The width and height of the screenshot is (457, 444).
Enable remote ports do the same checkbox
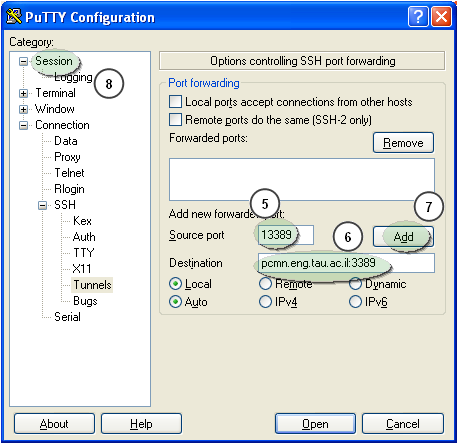point(176,120)
